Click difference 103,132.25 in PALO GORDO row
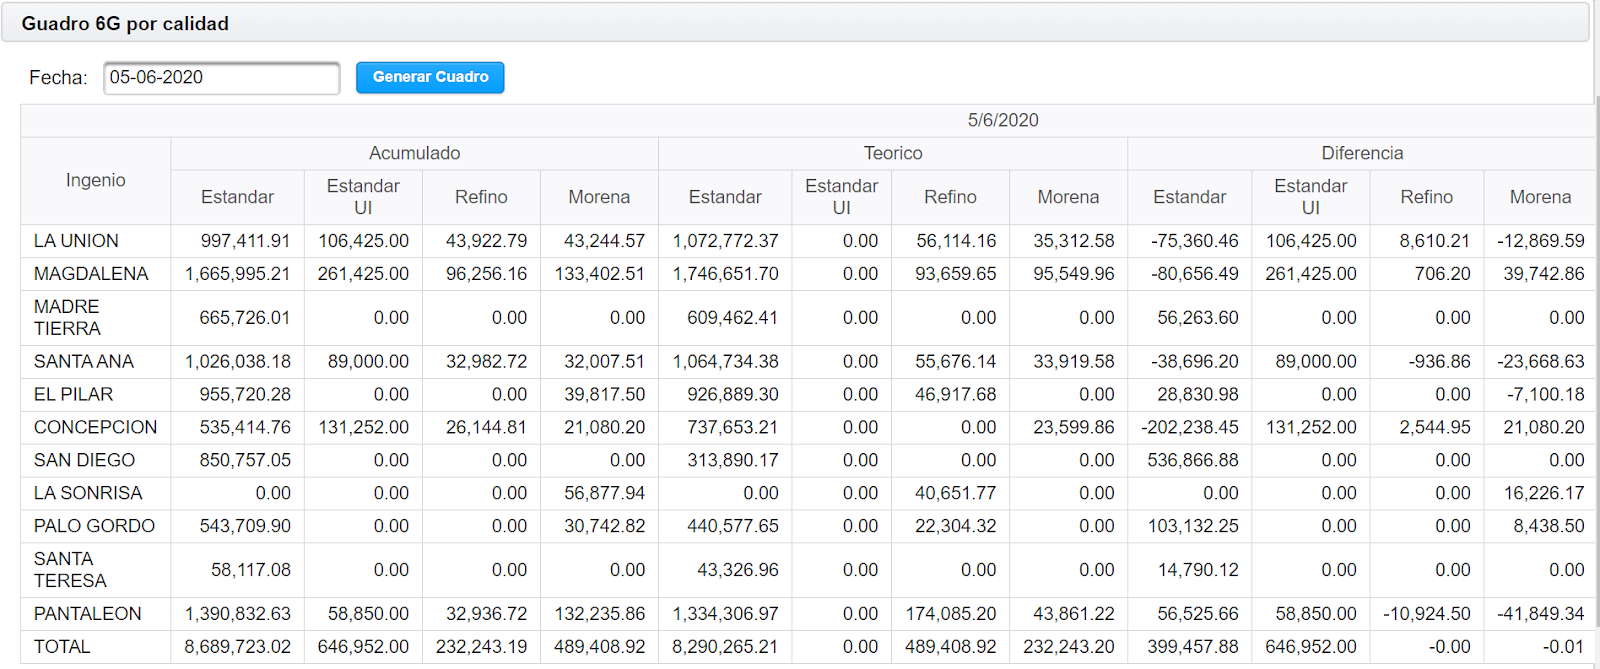 (1193, 527)
